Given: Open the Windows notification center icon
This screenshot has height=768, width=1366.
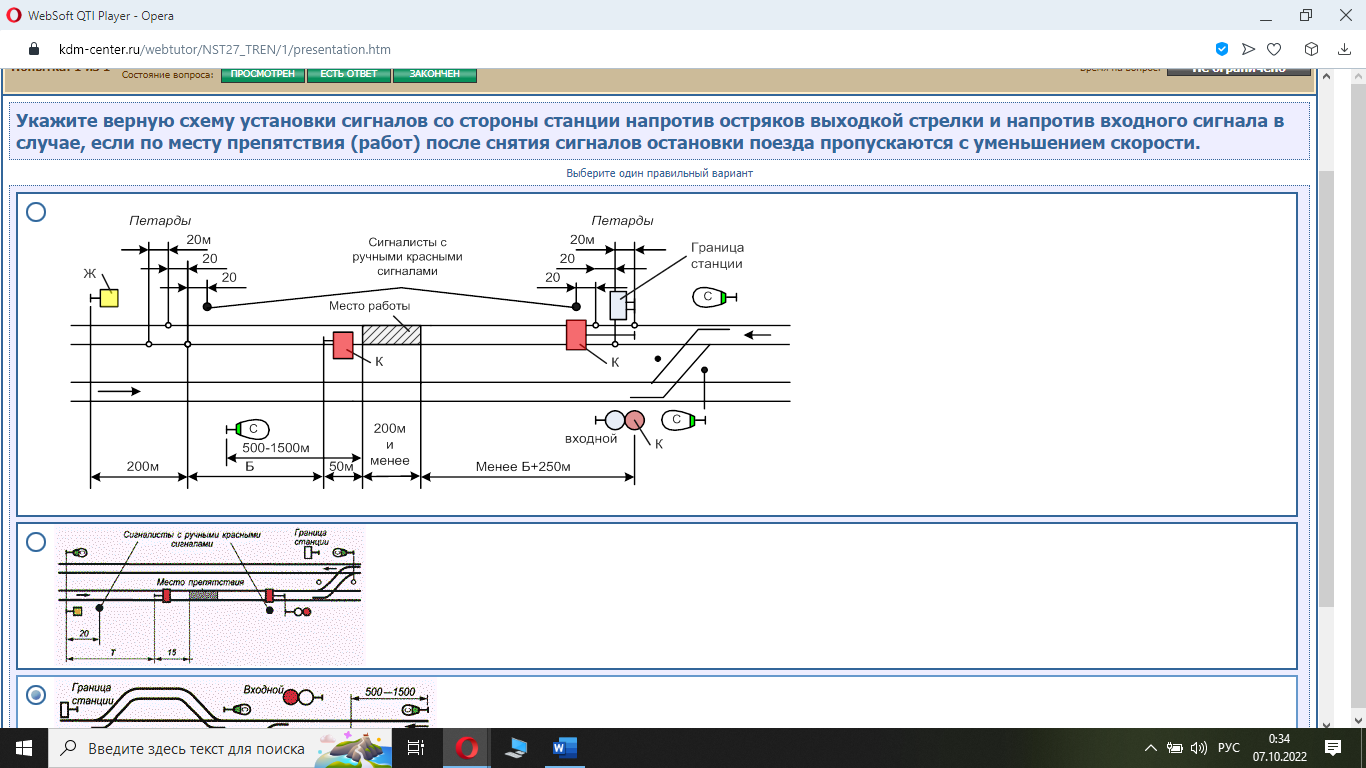Looking at the screenshot, I should click(x=1333, y=748).
